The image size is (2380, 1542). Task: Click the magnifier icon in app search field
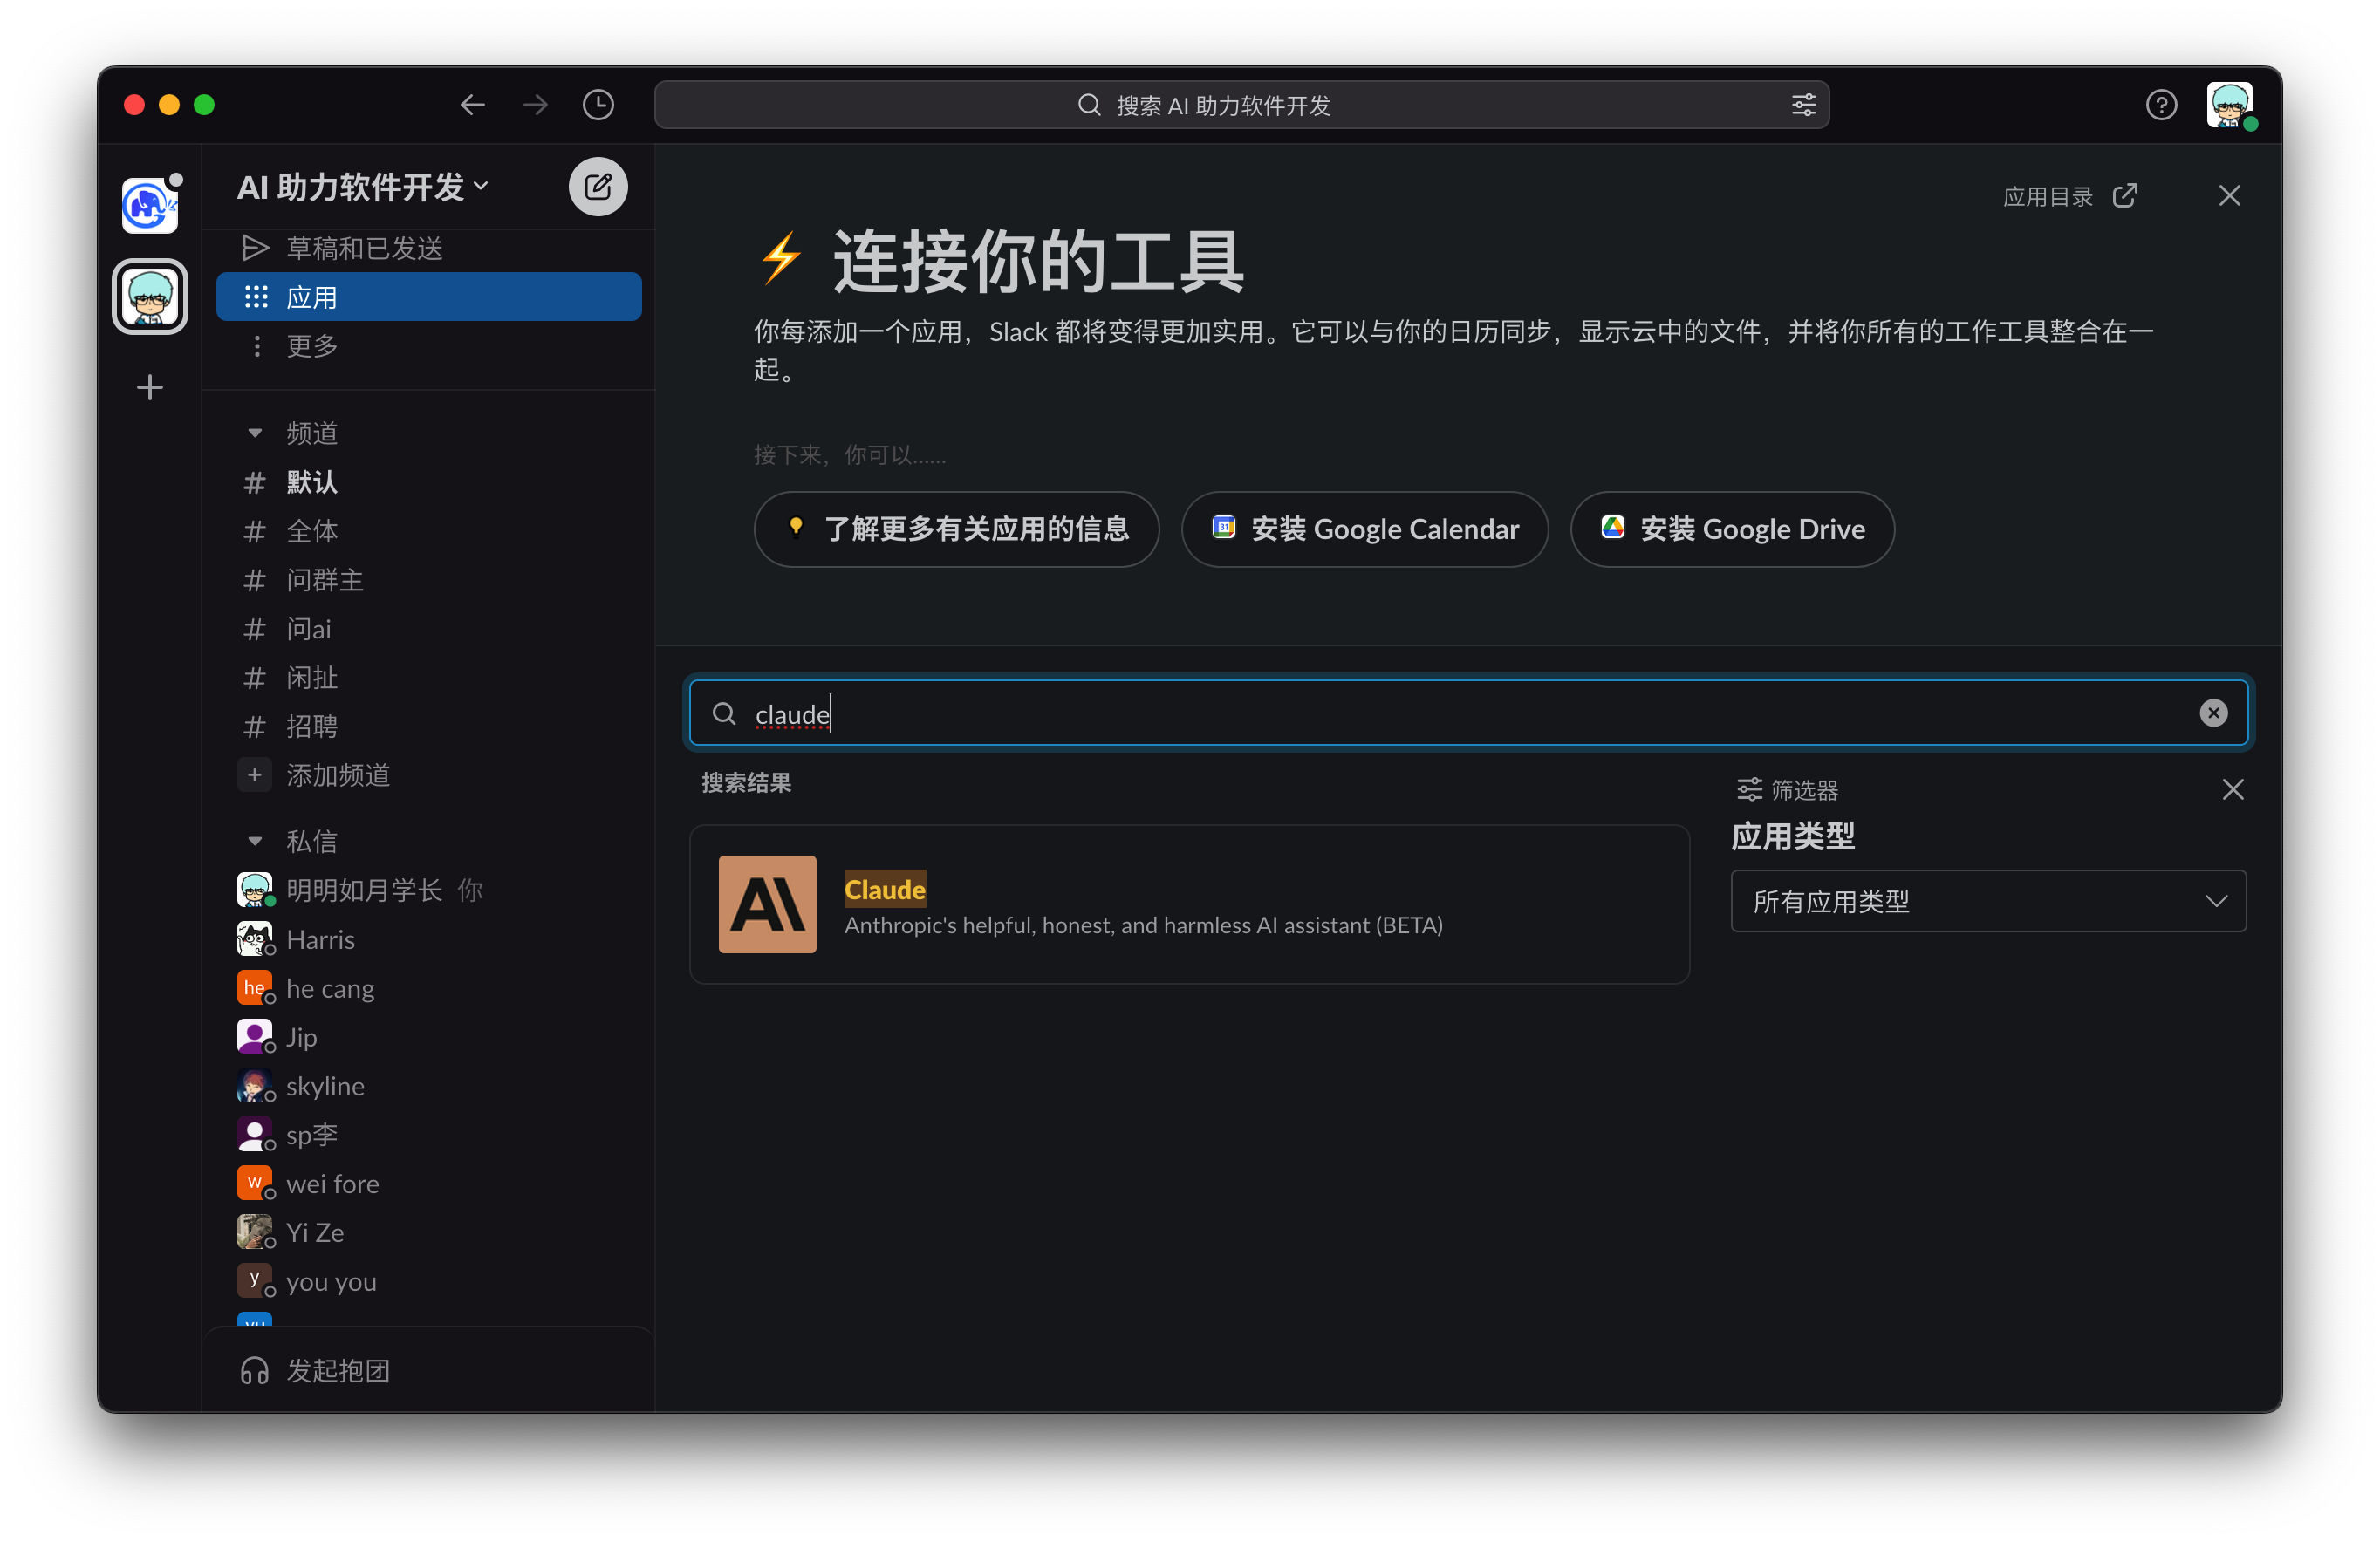[x=724, y=713]
